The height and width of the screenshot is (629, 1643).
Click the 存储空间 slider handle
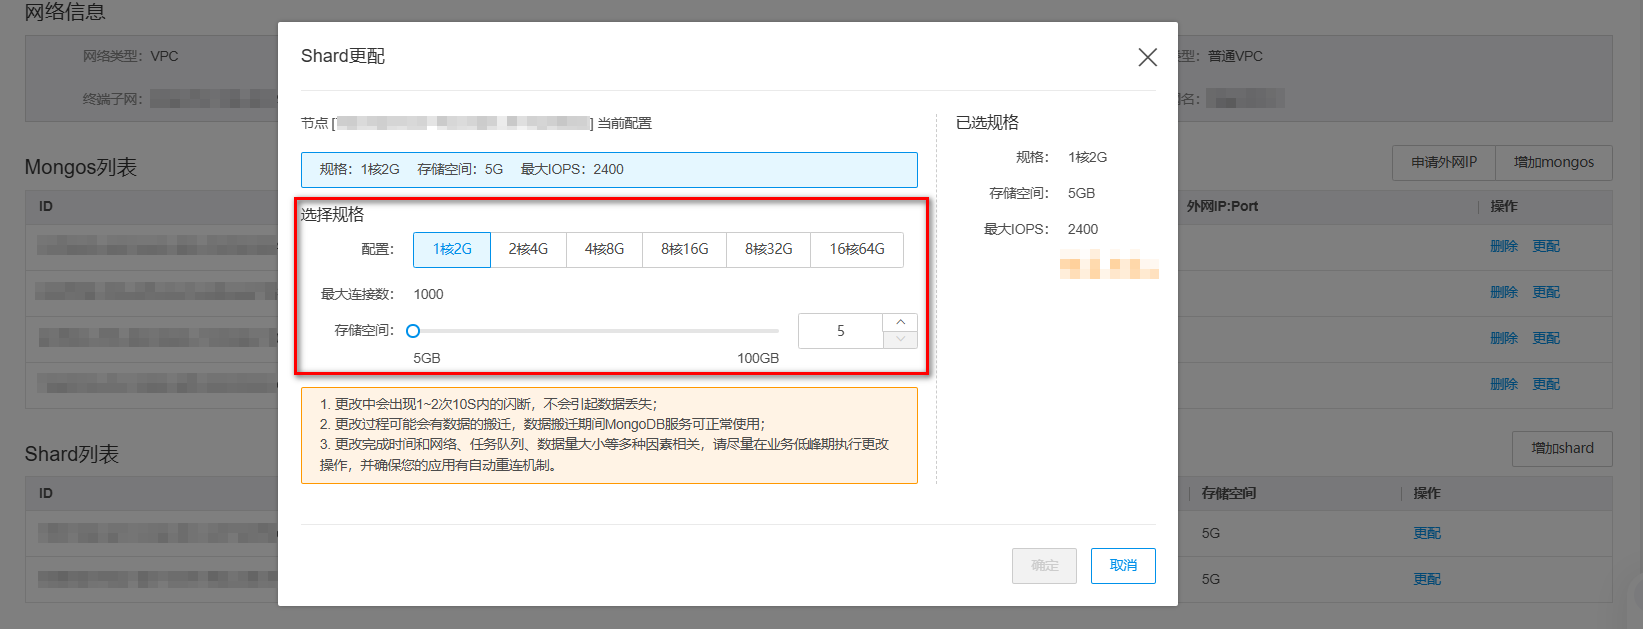pos(413,331)
